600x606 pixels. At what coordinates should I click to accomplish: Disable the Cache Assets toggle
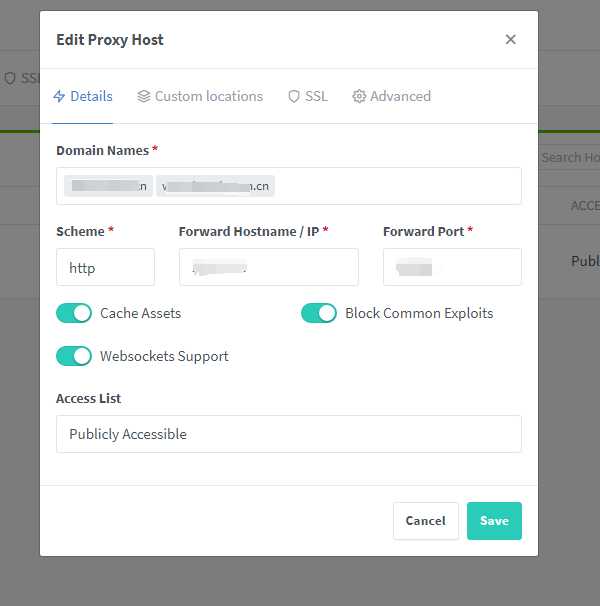74,313
